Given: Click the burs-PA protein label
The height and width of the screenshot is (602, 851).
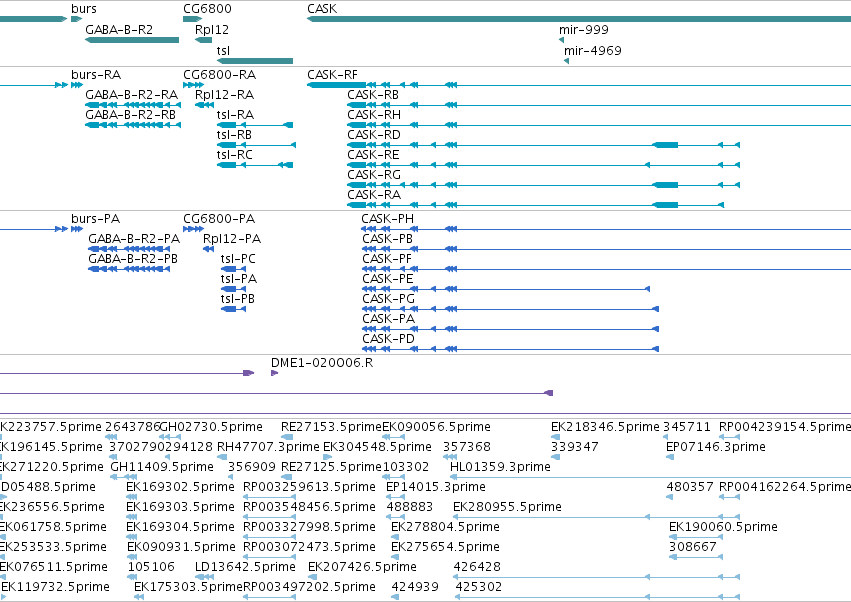Looking at the screenshot, I should 96,219.
